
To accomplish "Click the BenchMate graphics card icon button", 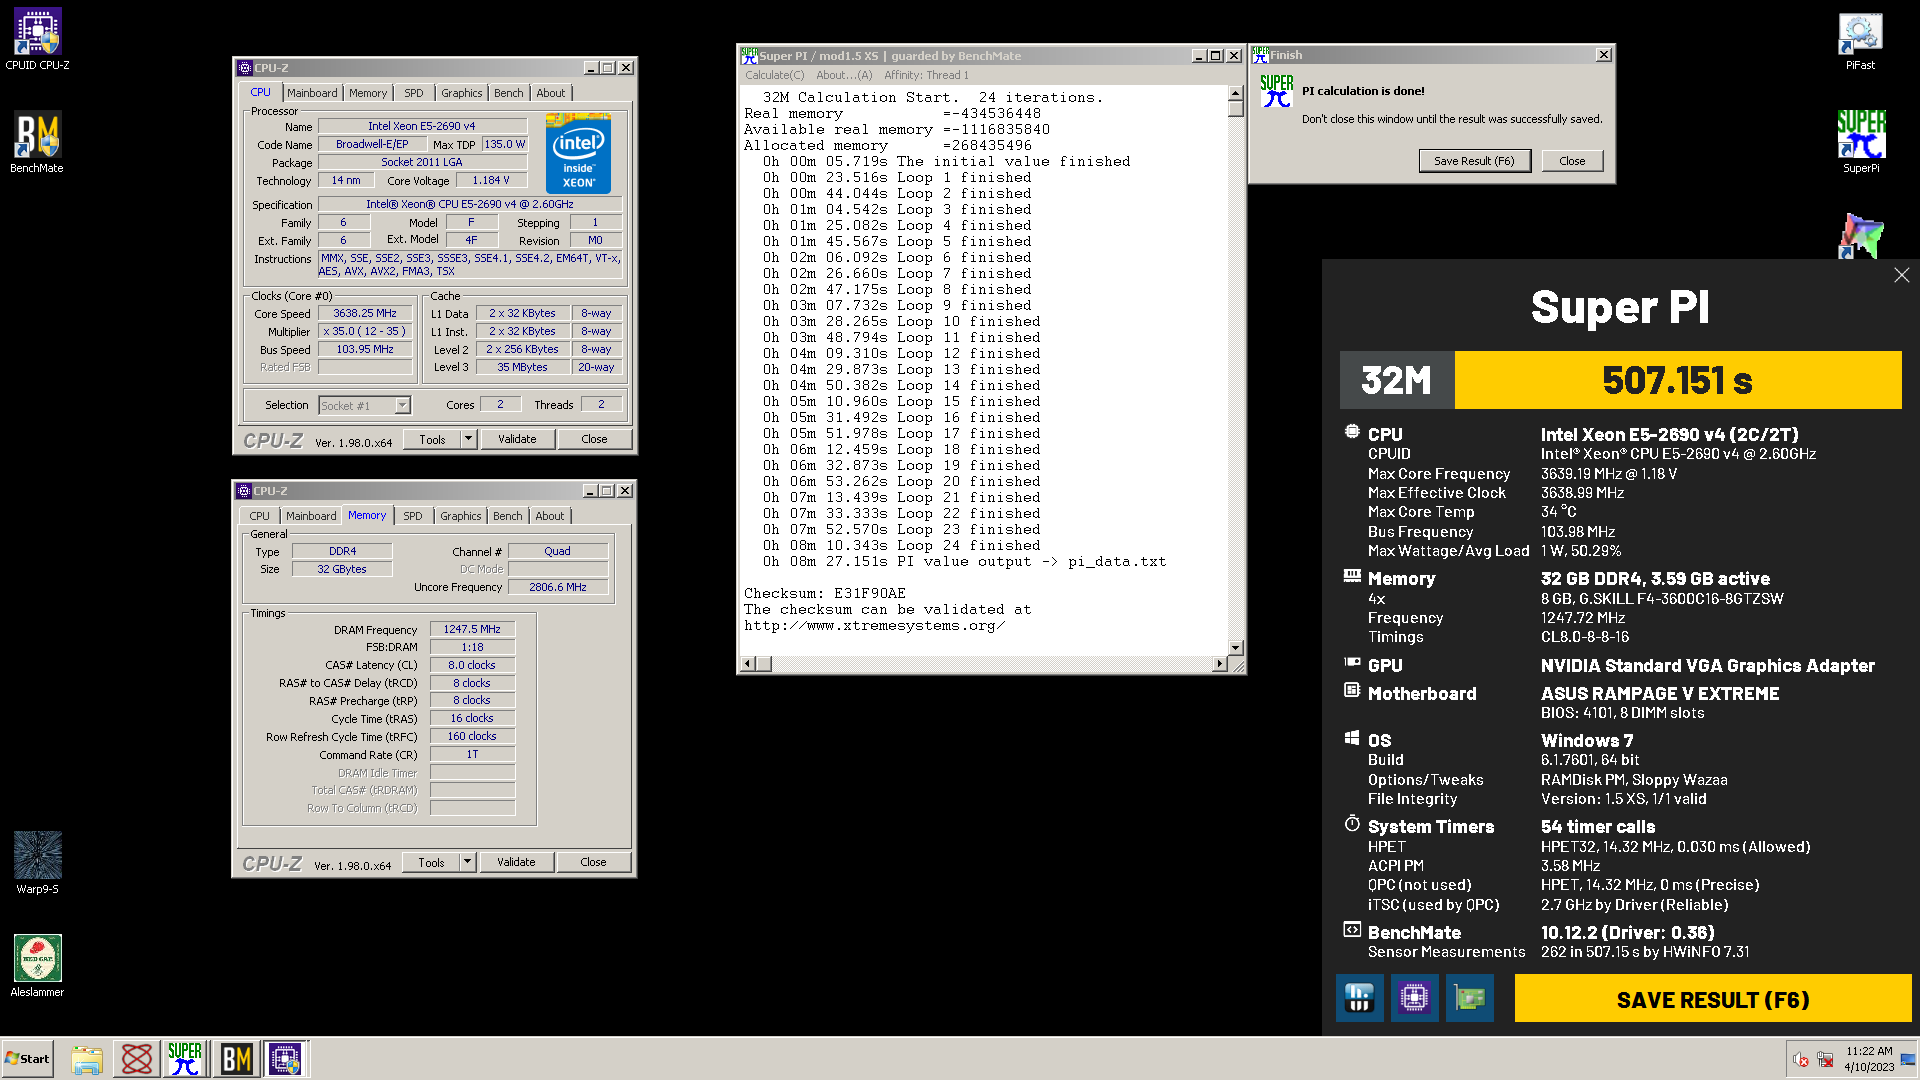I will coord(1469,997).
